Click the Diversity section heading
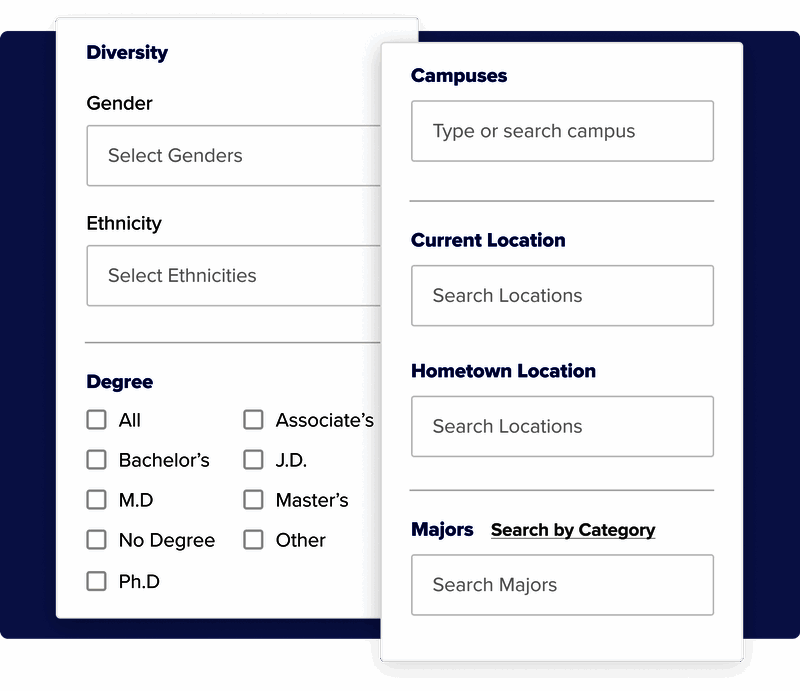The width and height of the screenshot is (800, 691). [x=127, y=53]
